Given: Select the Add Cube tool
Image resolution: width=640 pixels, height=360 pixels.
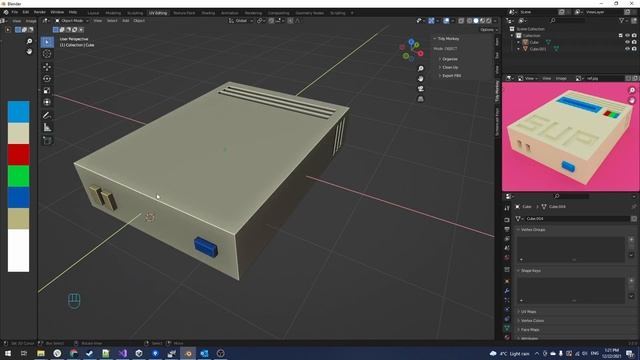Looking at the screenshot, I should pyautogui.click(x=47, y=141).
